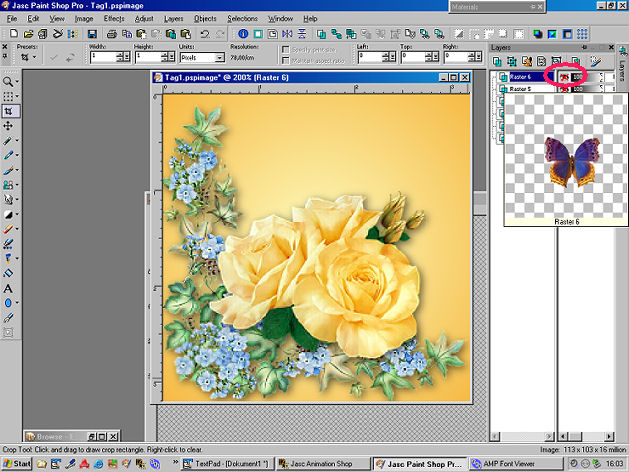The height and width of the screenshot is (472, 629).
Task: Select the Flood Fill tool
Action: point(8,273)
